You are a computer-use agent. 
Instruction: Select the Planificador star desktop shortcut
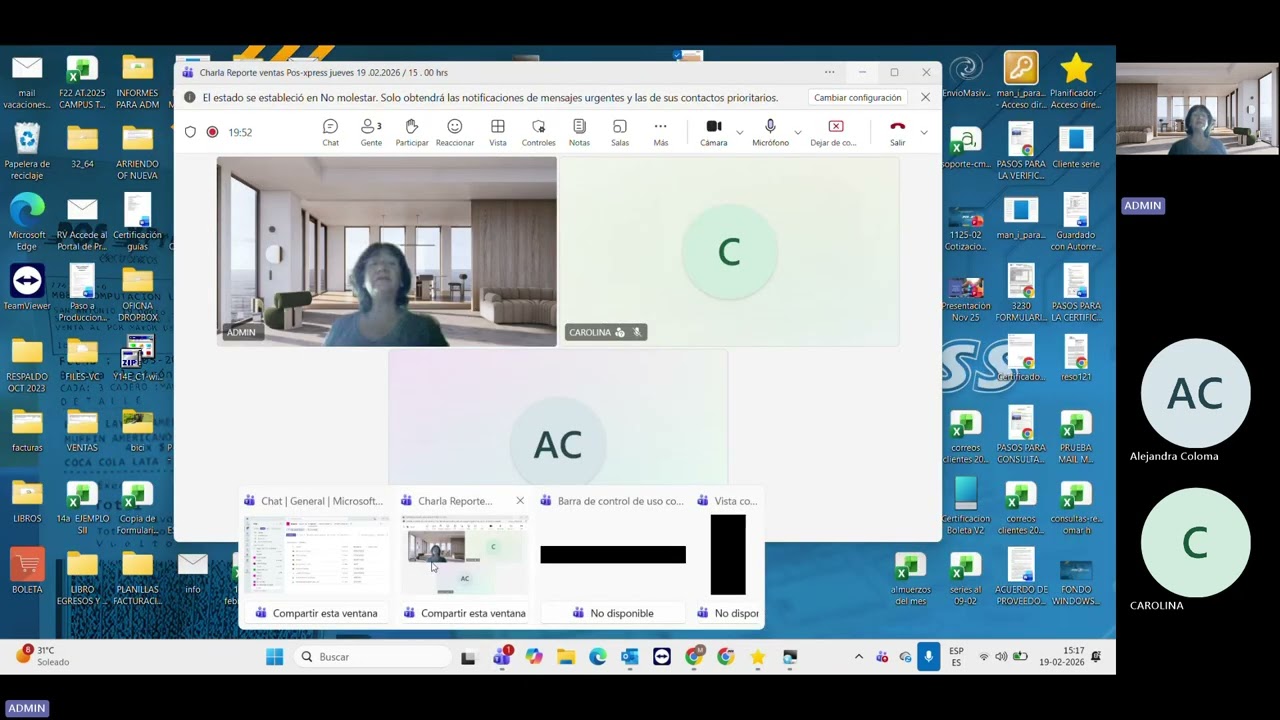pos(1076,81)
